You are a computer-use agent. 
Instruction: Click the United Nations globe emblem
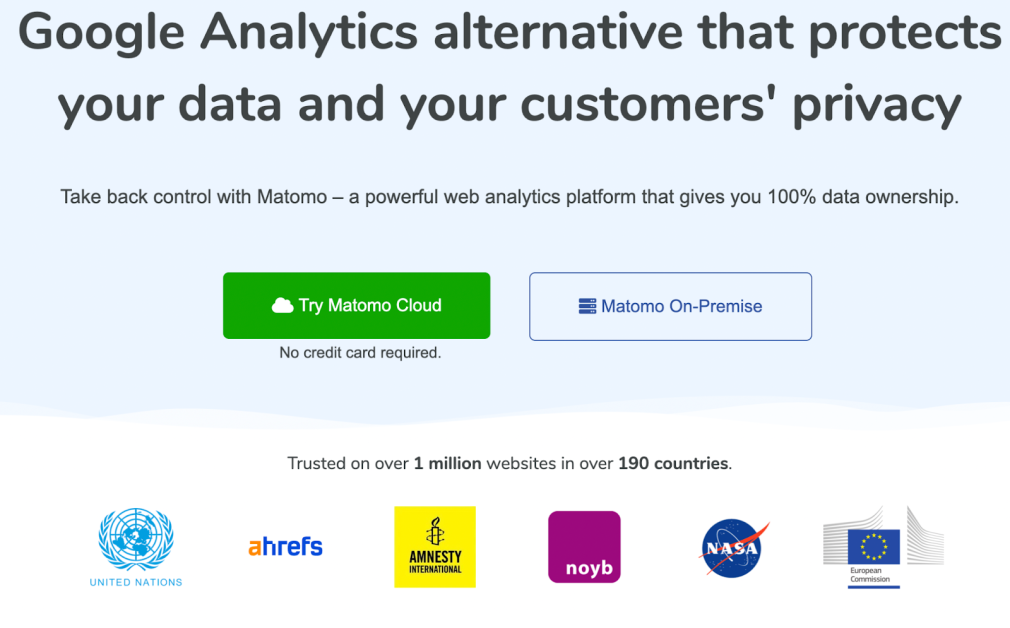135,539
